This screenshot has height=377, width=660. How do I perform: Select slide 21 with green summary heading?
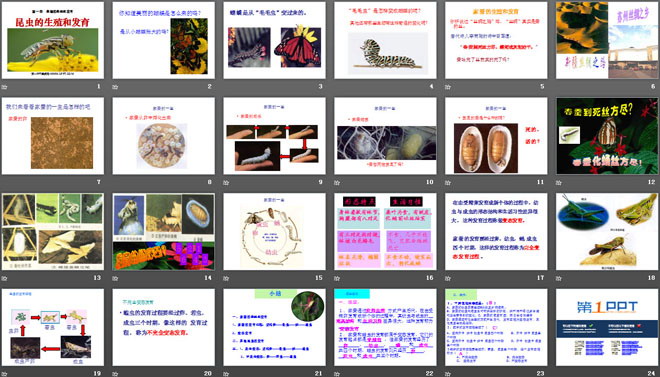[x=274, y=327]
